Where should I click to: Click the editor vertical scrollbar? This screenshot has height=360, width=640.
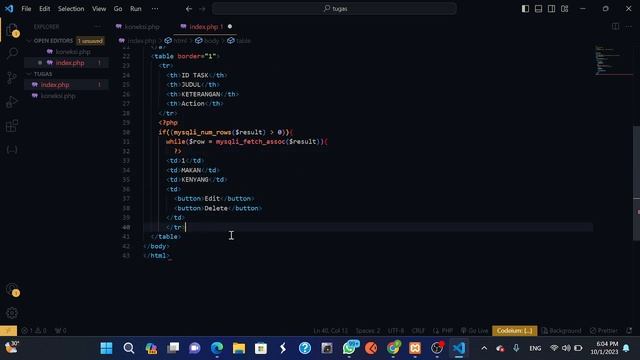(636, 184)
